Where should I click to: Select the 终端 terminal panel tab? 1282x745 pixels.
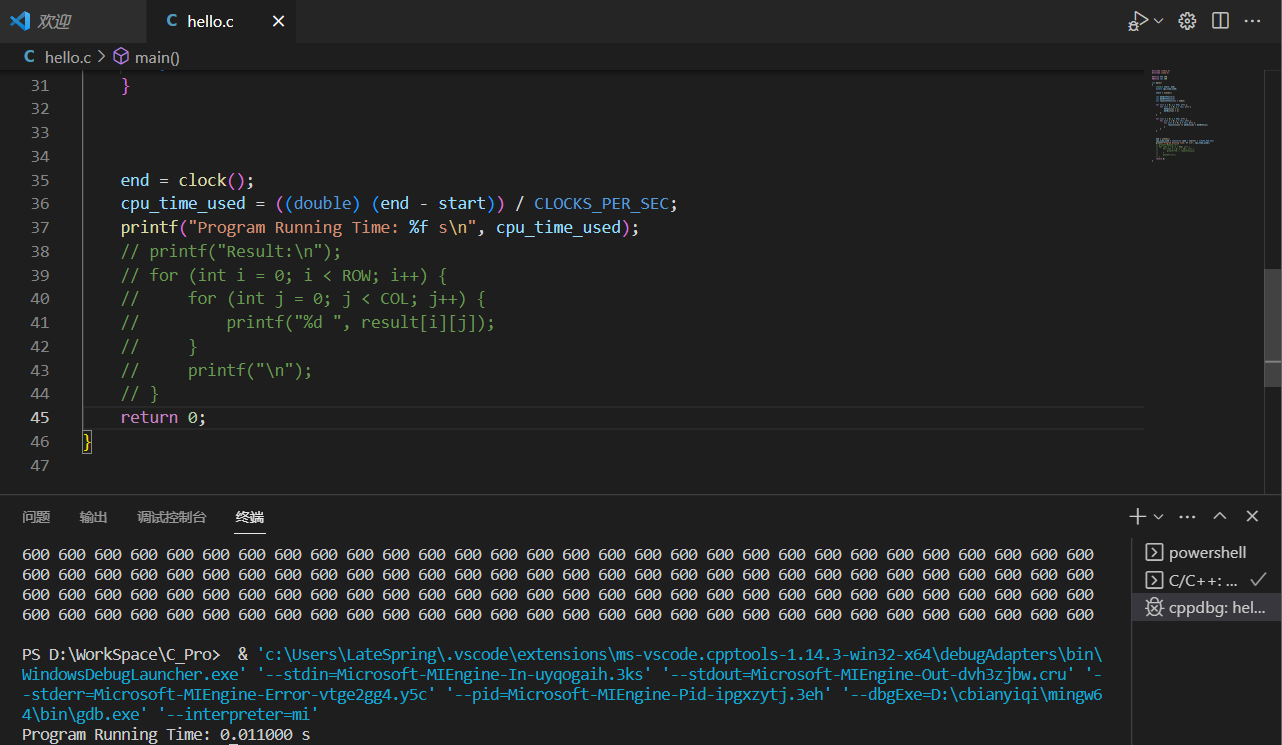tap(250, 517)
